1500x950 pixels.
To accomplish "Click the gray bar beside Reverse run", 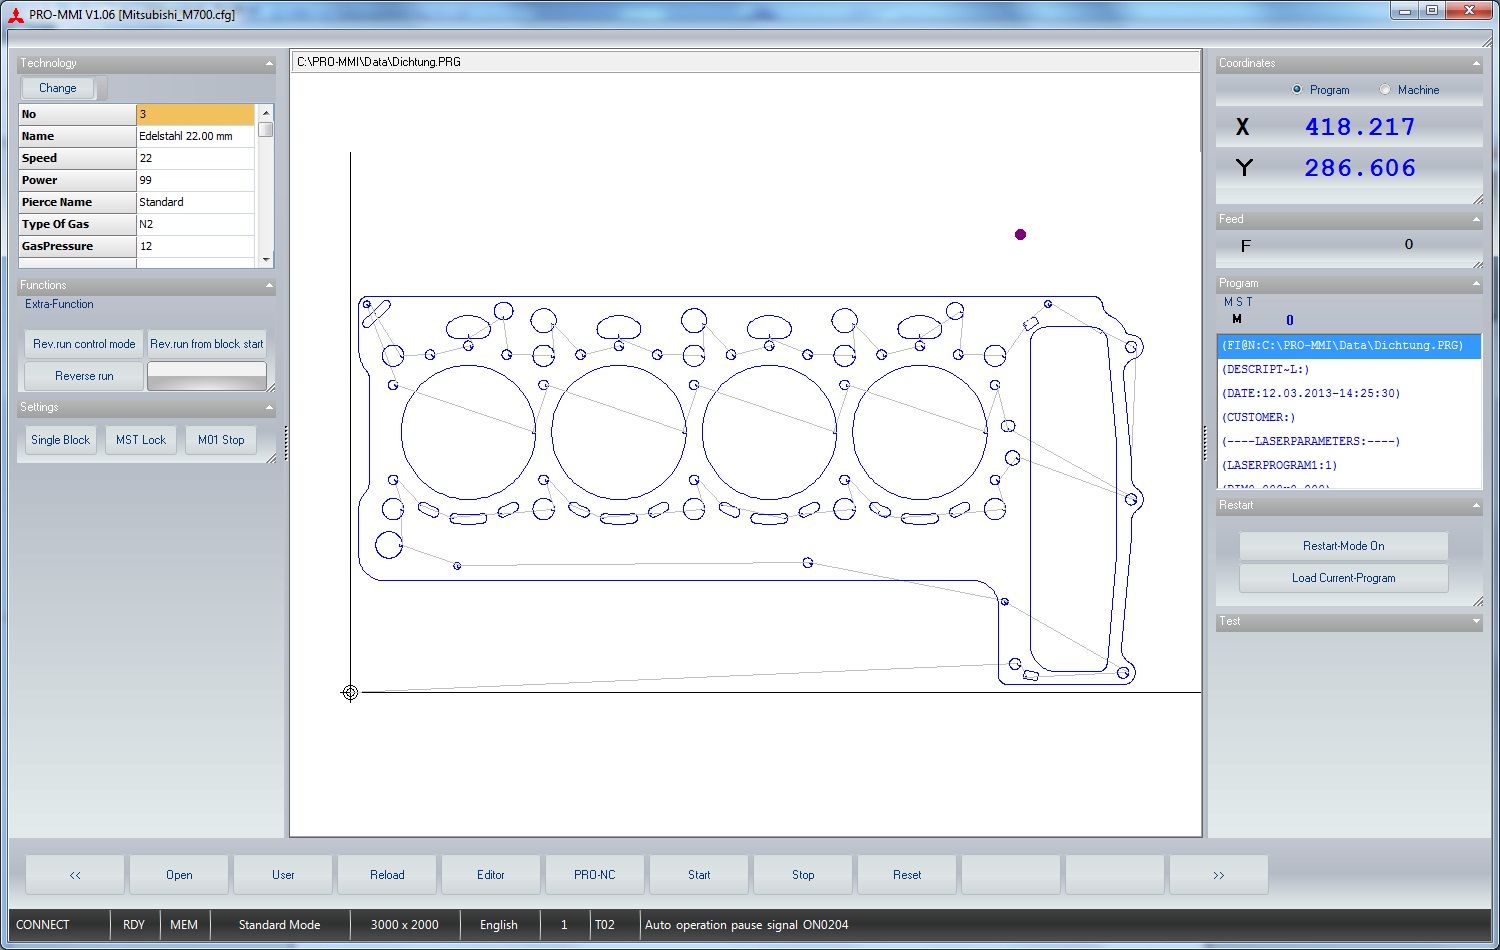I will coord(207,376).
